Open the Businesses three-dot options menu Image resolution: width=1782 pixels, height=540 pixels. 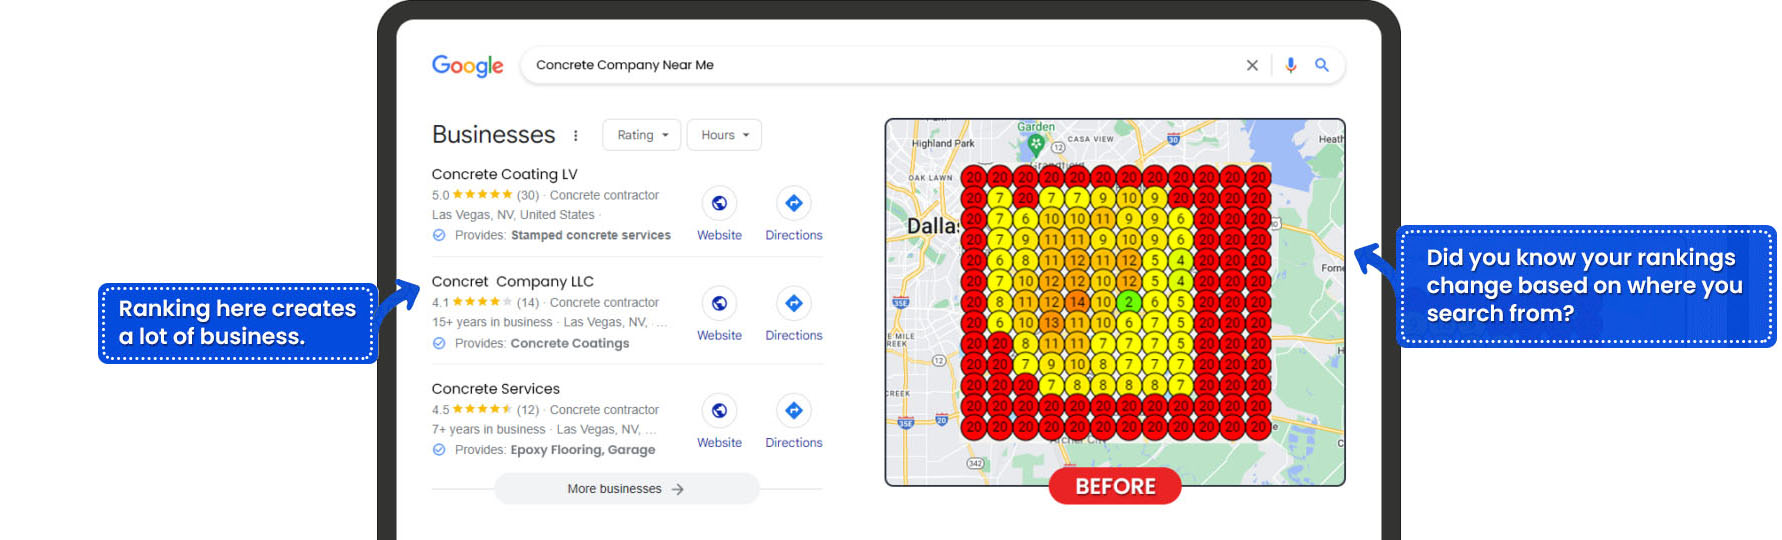pos(575,135)
